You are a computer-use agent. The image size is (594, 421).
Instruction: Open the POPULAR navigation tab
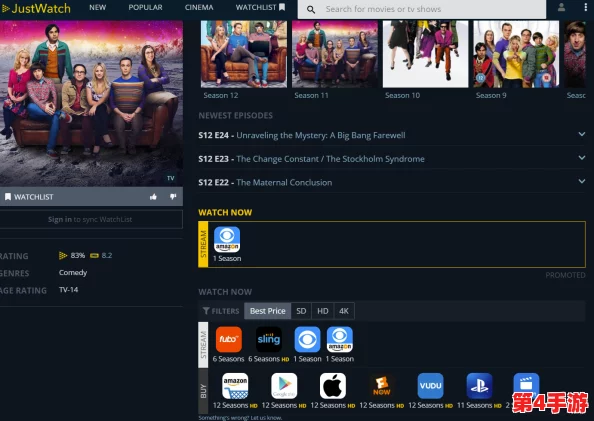[145, 8]
